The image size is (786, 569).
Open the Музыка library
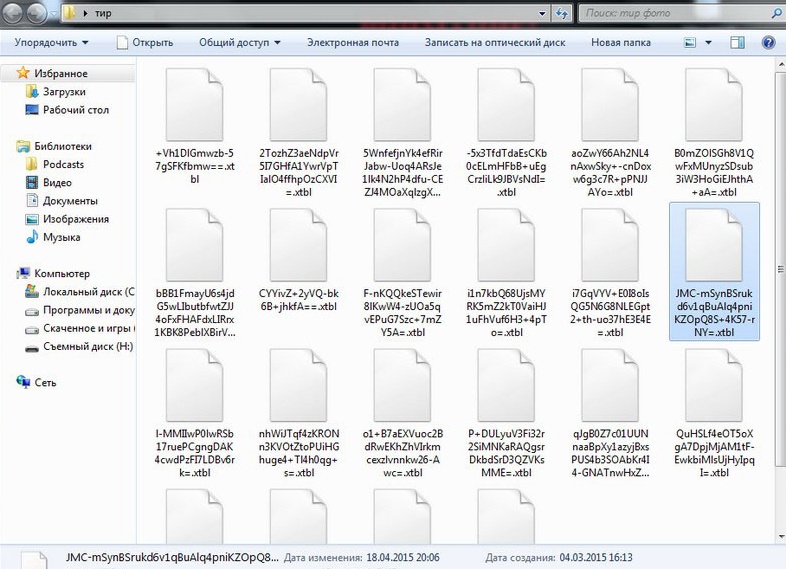tap(61, 237)
